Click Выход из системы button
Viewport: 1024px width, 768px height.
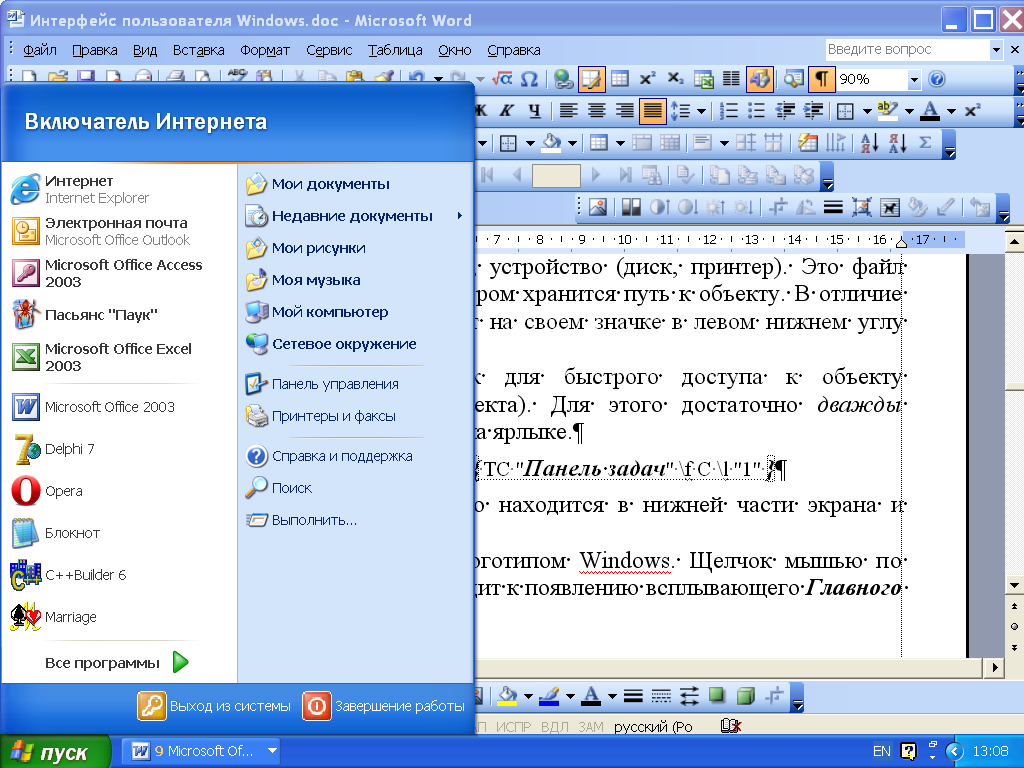(214, 706)
